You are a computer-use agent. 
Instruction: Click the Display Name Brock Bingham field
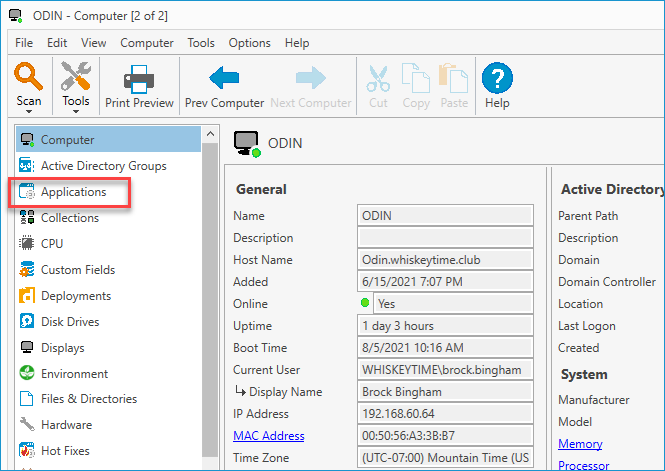pyautogui.click(x=445, y=392)
